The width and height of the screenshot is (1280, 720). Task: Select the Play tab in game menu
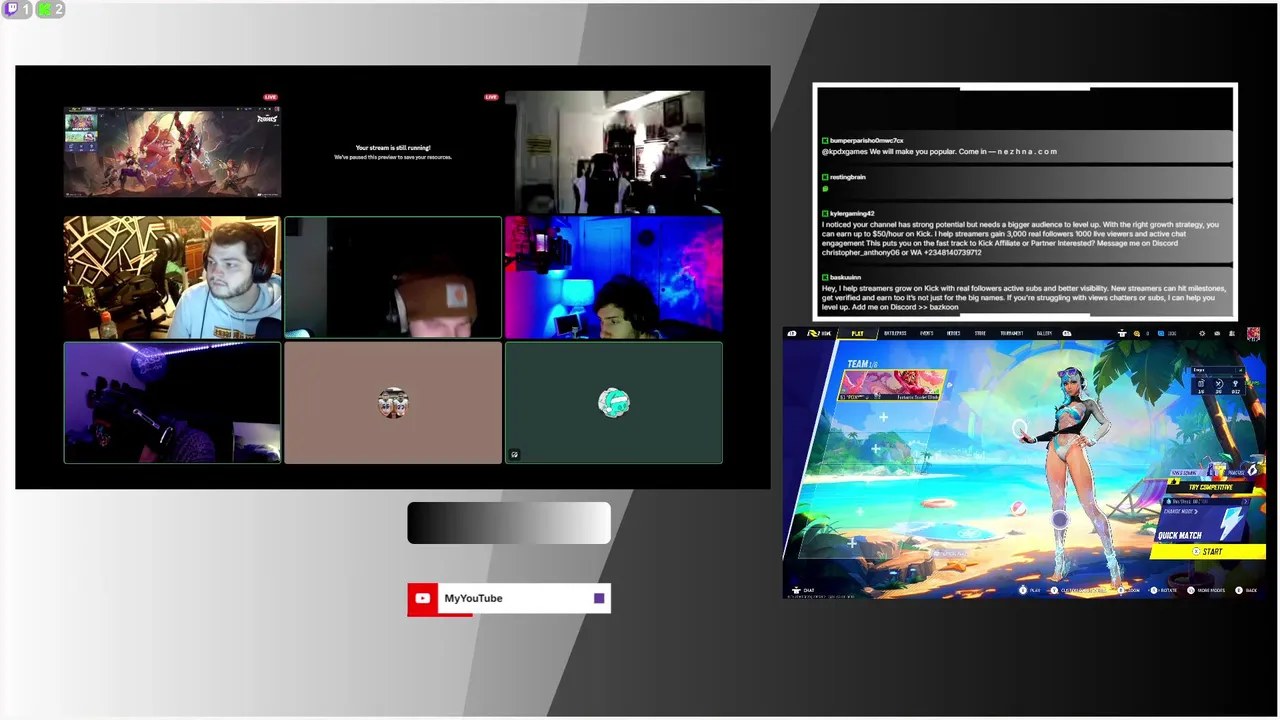pos(857,333)
